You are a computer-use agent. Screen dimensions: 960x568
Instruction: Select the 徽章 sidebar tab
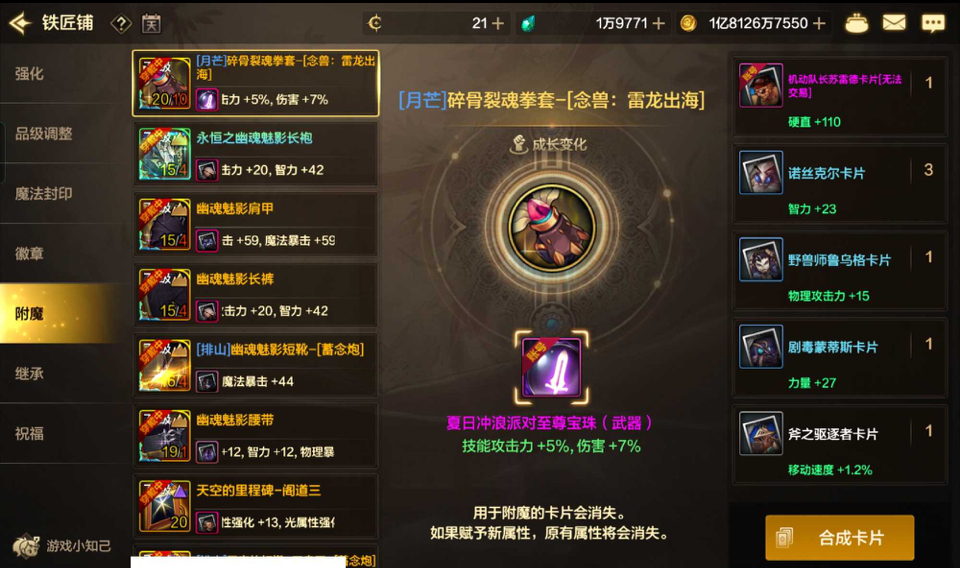pos(29,253)
